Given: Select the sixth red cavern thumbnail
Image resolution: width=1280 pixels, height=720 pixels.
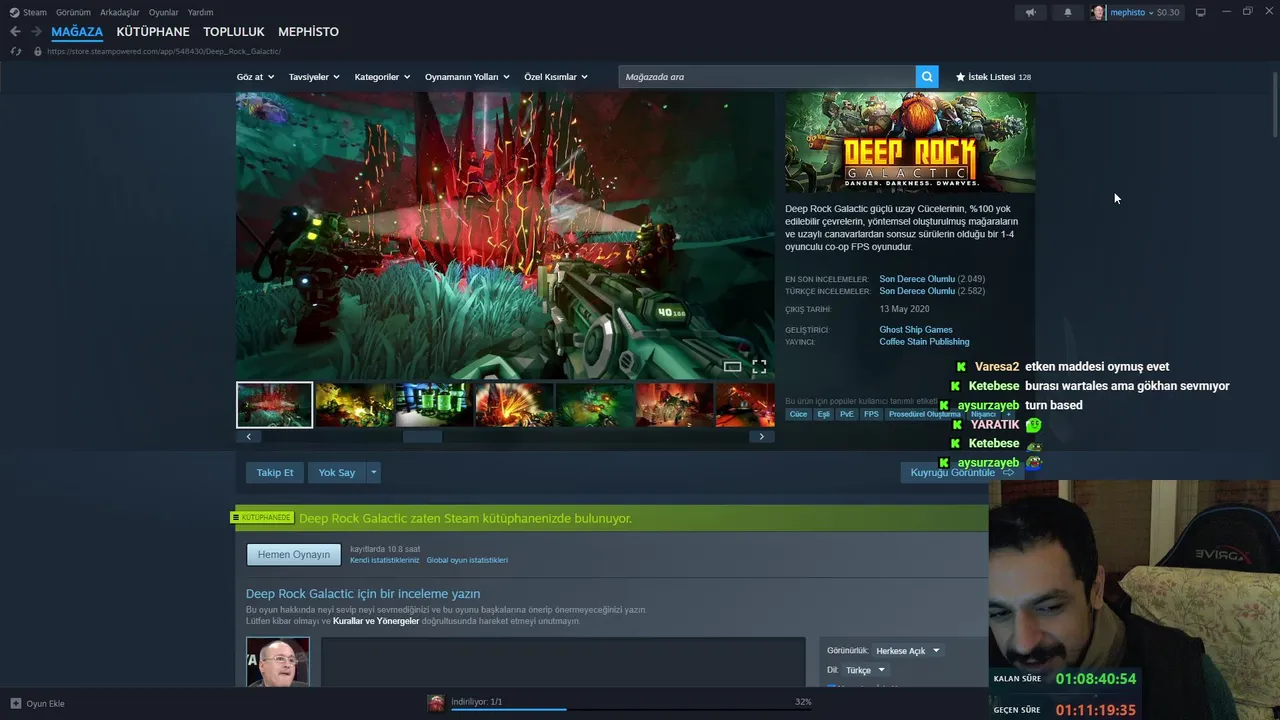Looking at the screenshot, I should pos(674,405).
